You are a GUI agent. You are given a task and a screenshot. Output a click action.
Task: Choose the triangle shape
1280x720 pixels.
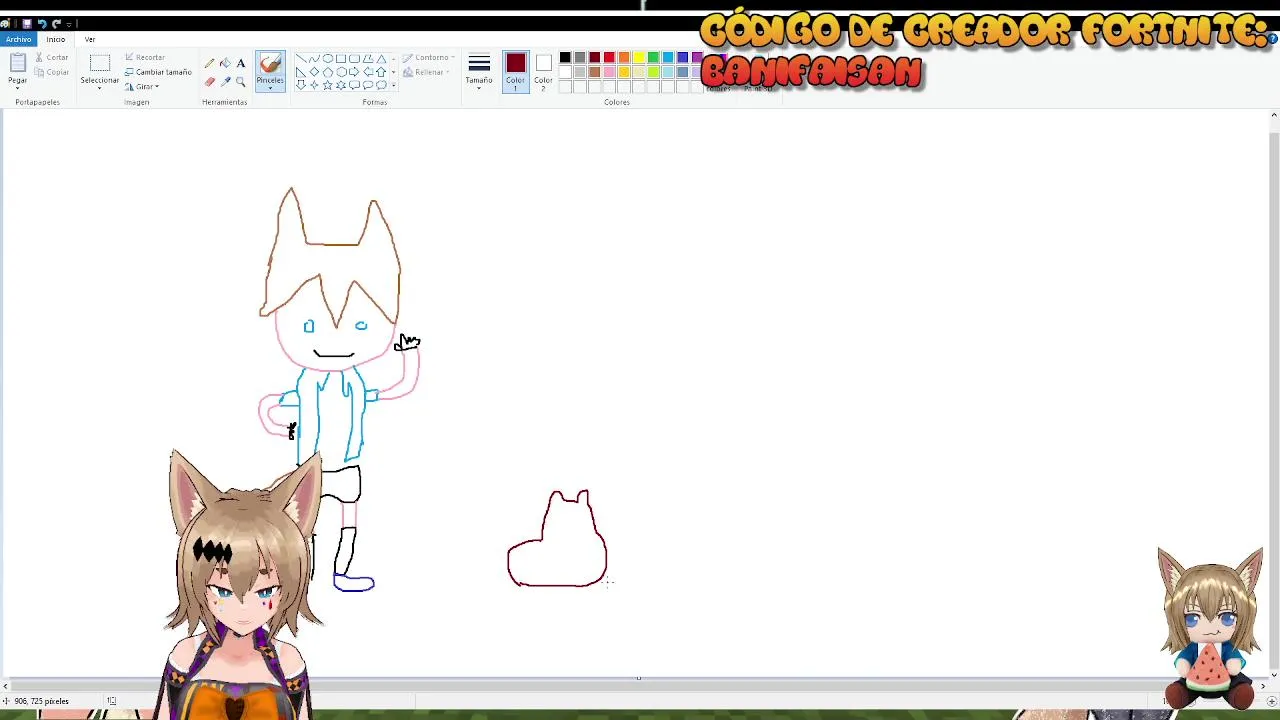(x=381, y=58)
